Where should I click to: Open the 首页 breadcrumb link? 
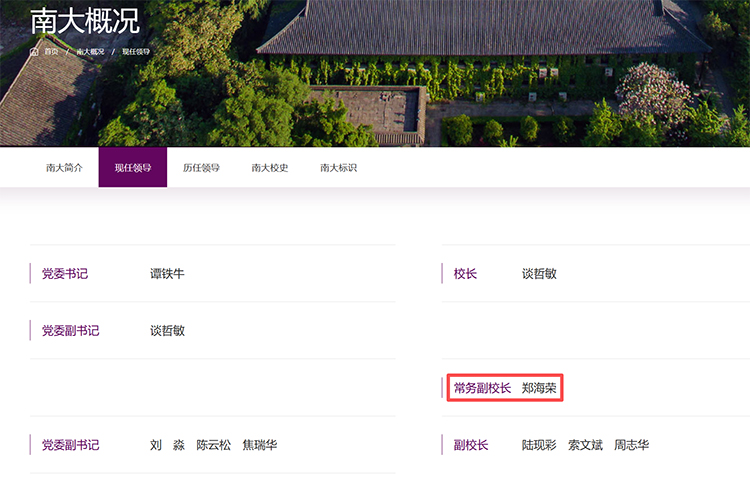coord(50,51)
